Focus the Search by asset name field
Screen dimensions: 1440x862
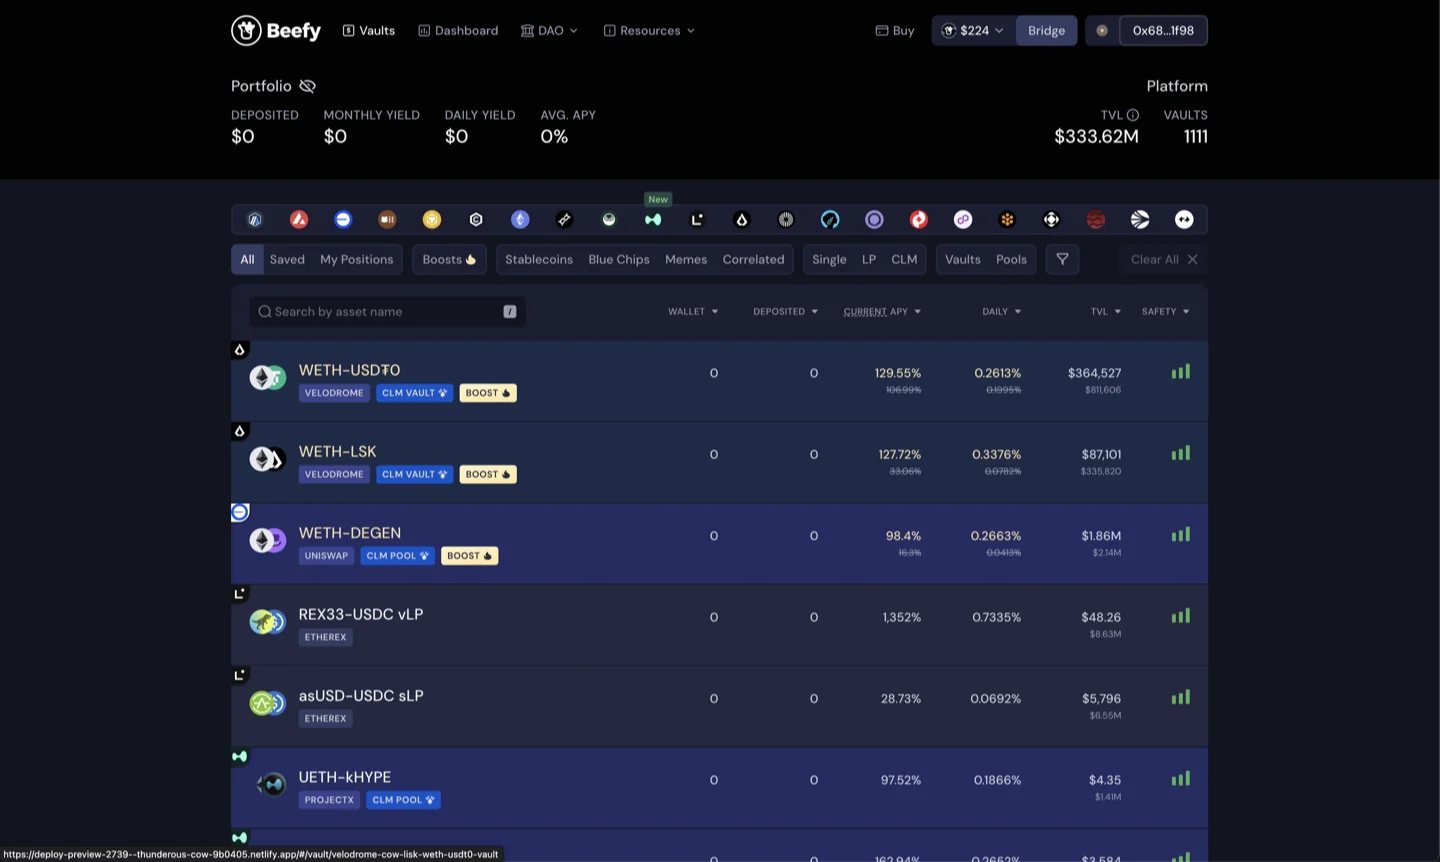coord(387,312)
